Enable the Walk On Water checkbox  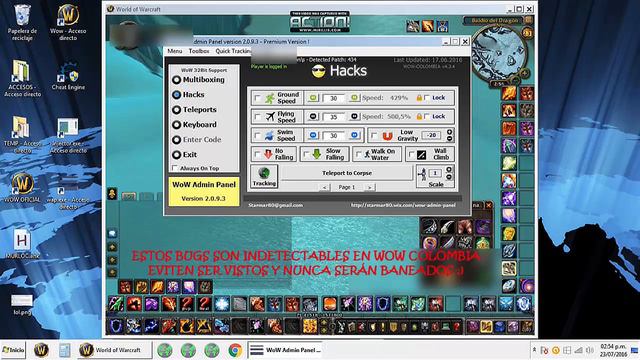coord(358,154)
